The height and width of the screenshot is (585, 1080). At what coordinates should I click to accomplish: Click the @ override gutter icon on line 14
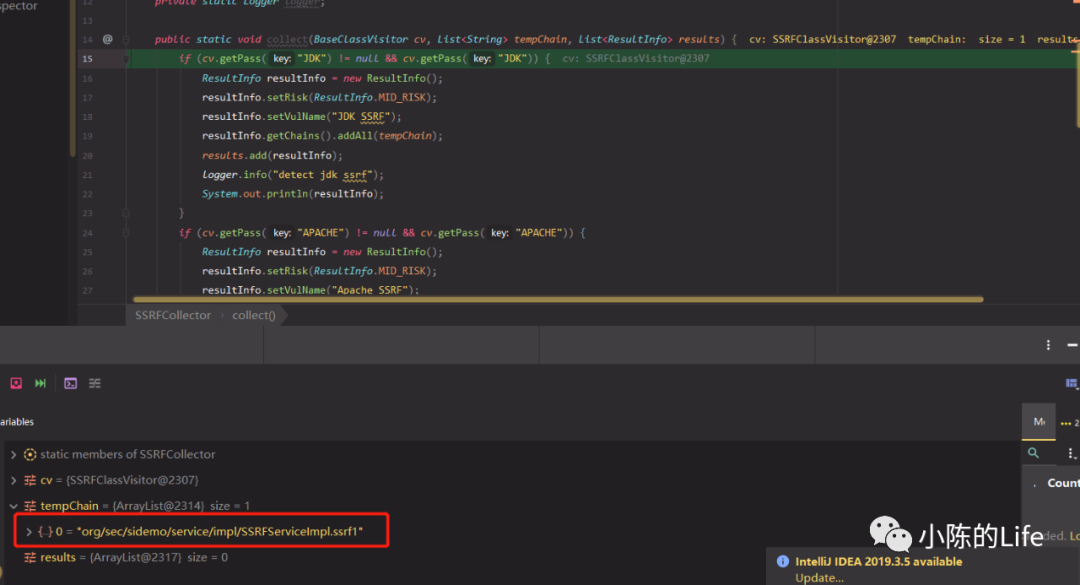tap(107, 39)
